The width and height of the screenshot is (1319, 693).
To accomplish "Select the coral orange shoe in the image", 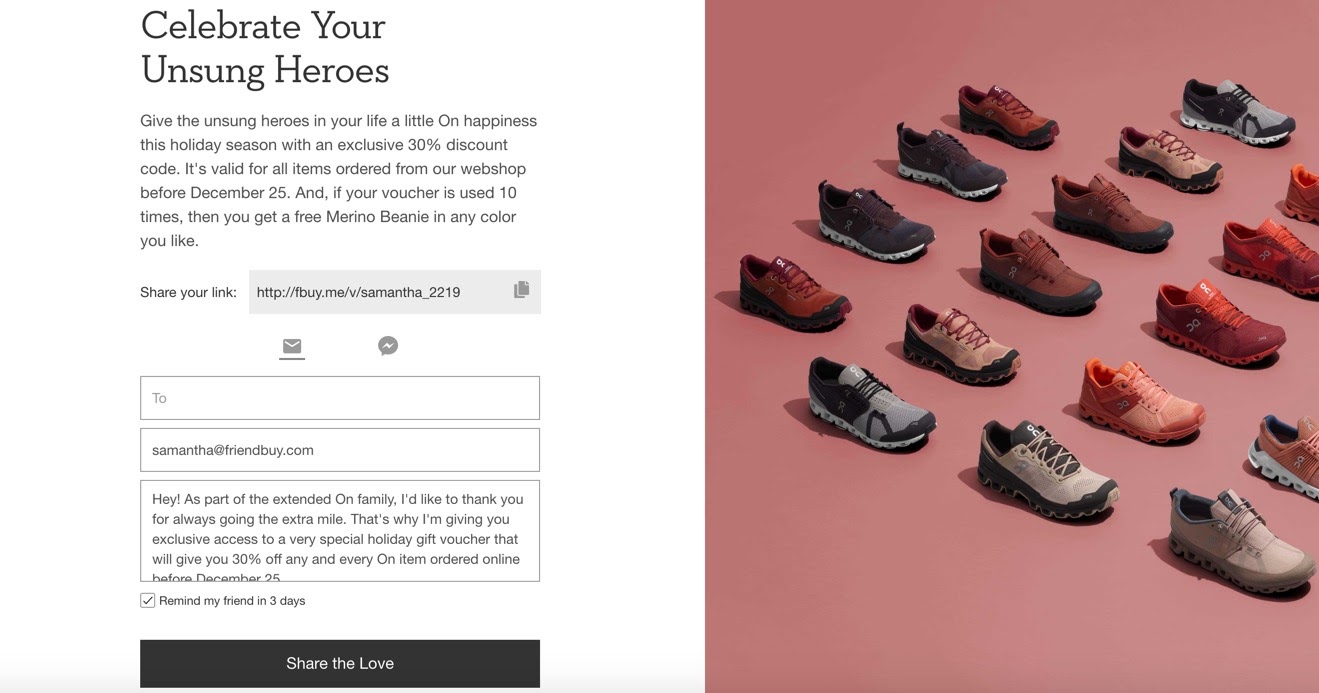I will [1142, 400].
